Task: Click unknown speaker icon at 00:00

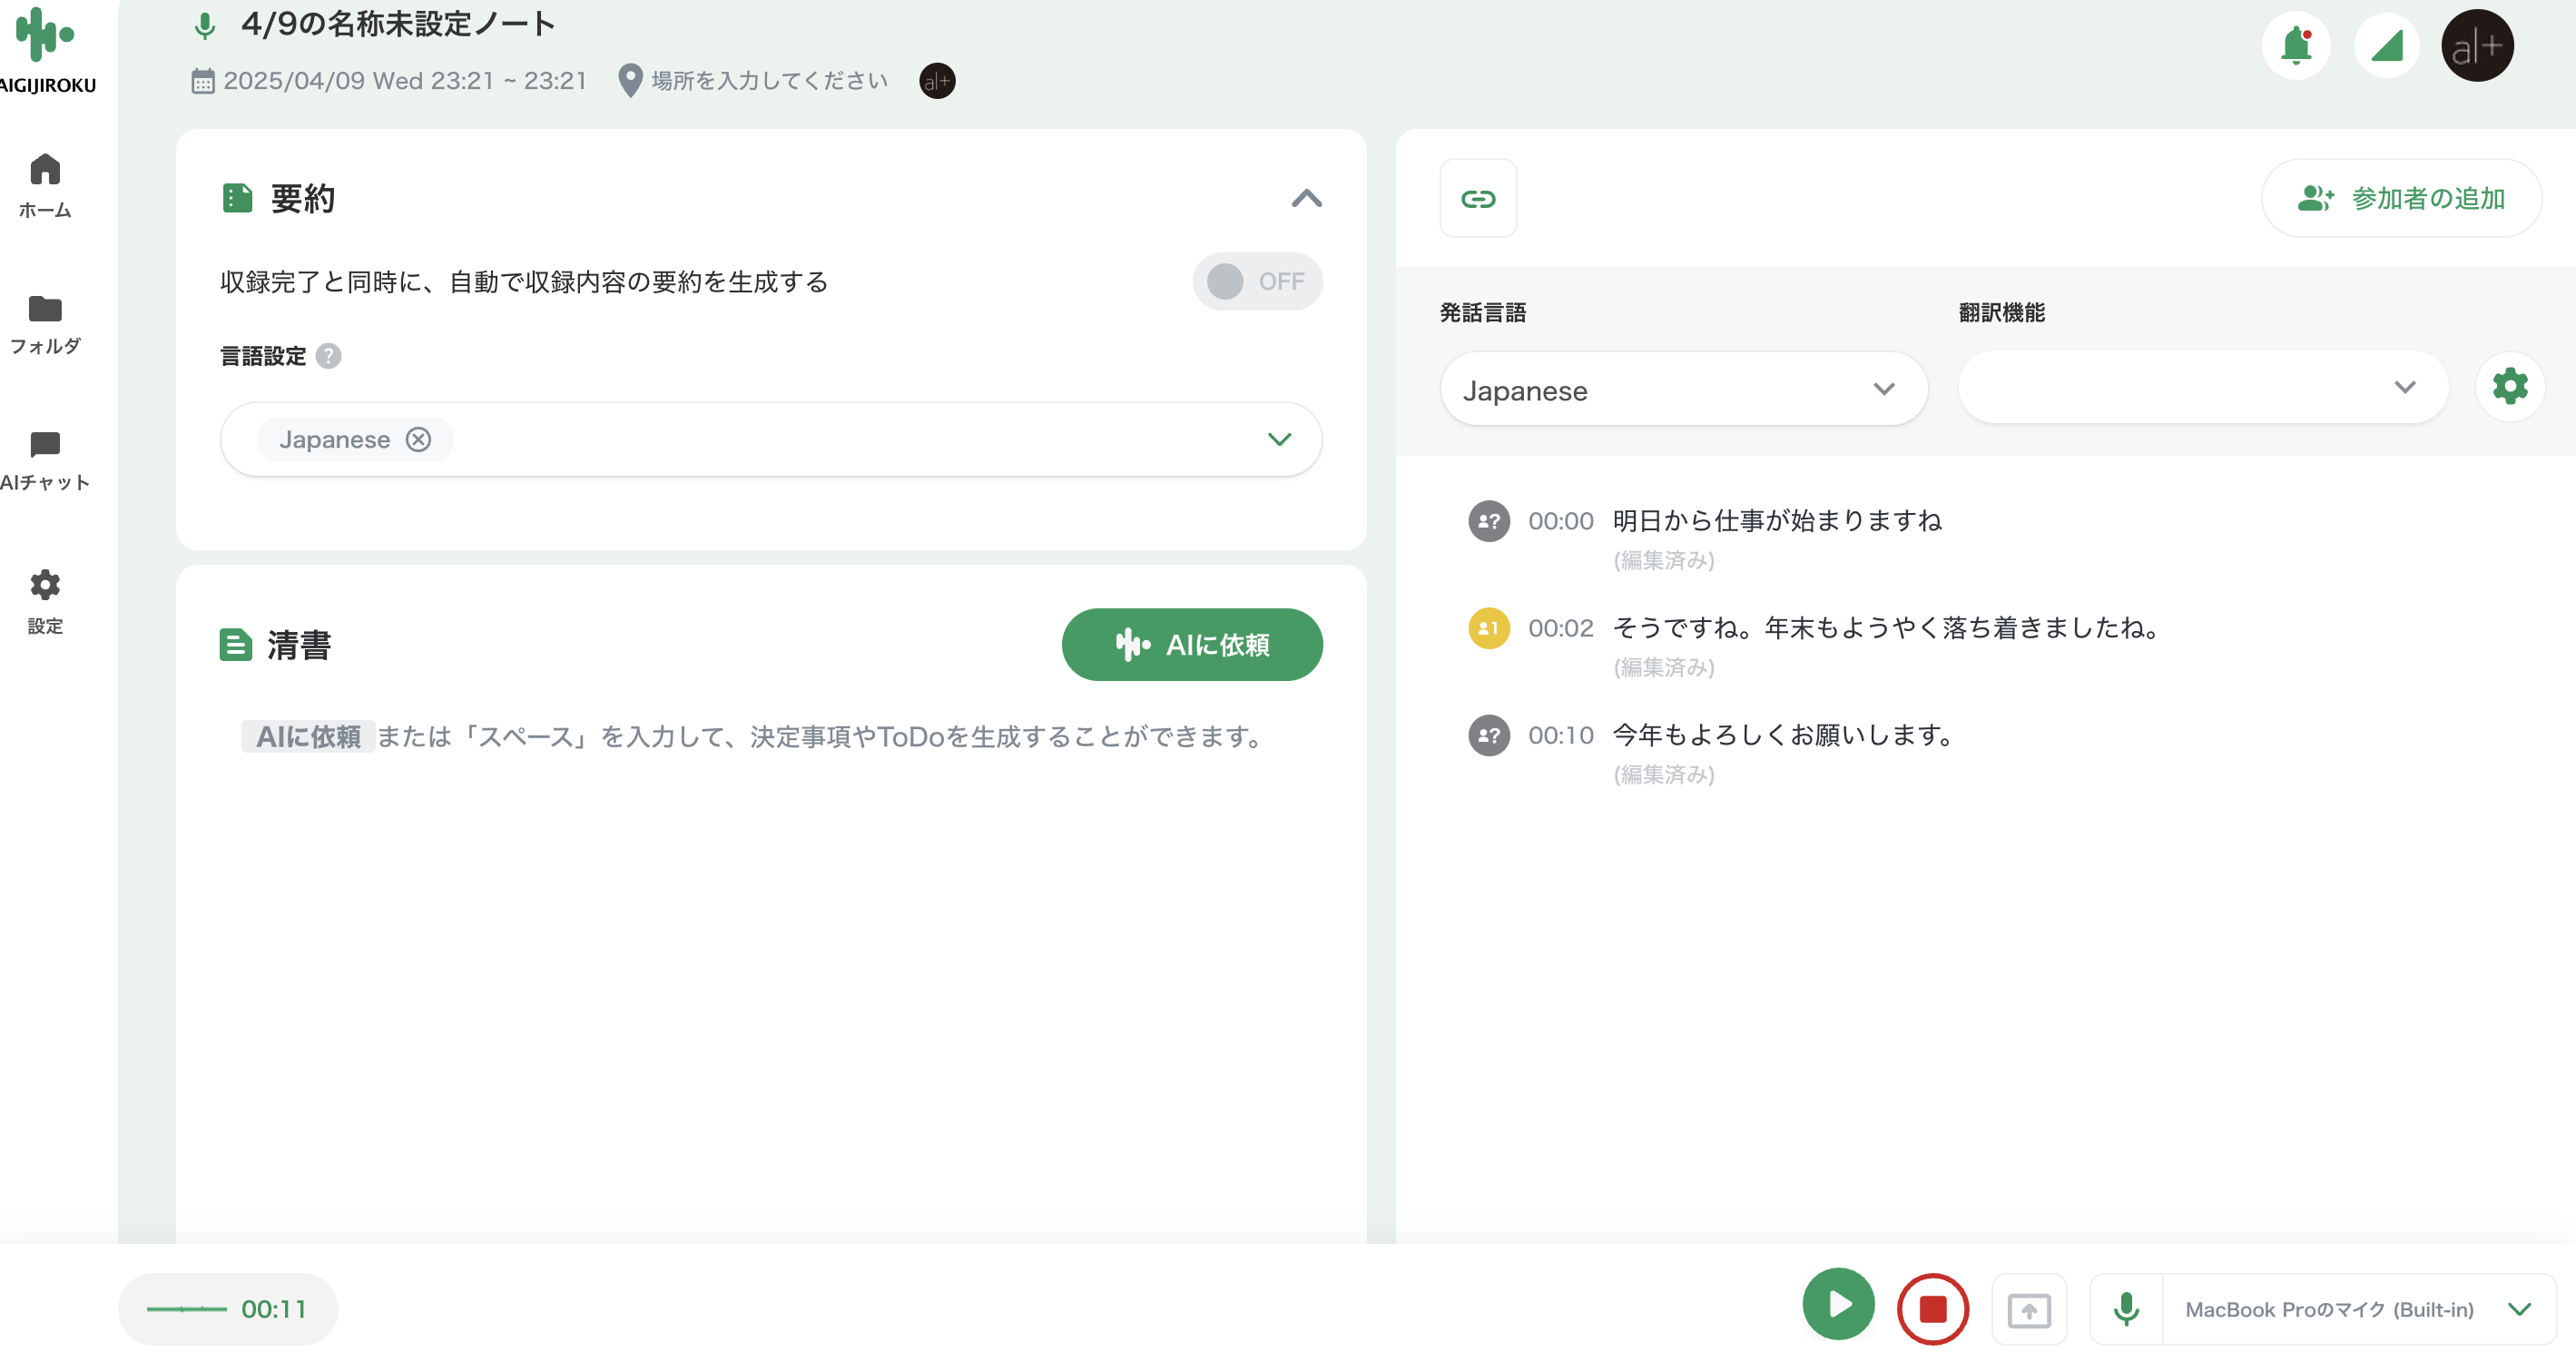Action: 1488,521
